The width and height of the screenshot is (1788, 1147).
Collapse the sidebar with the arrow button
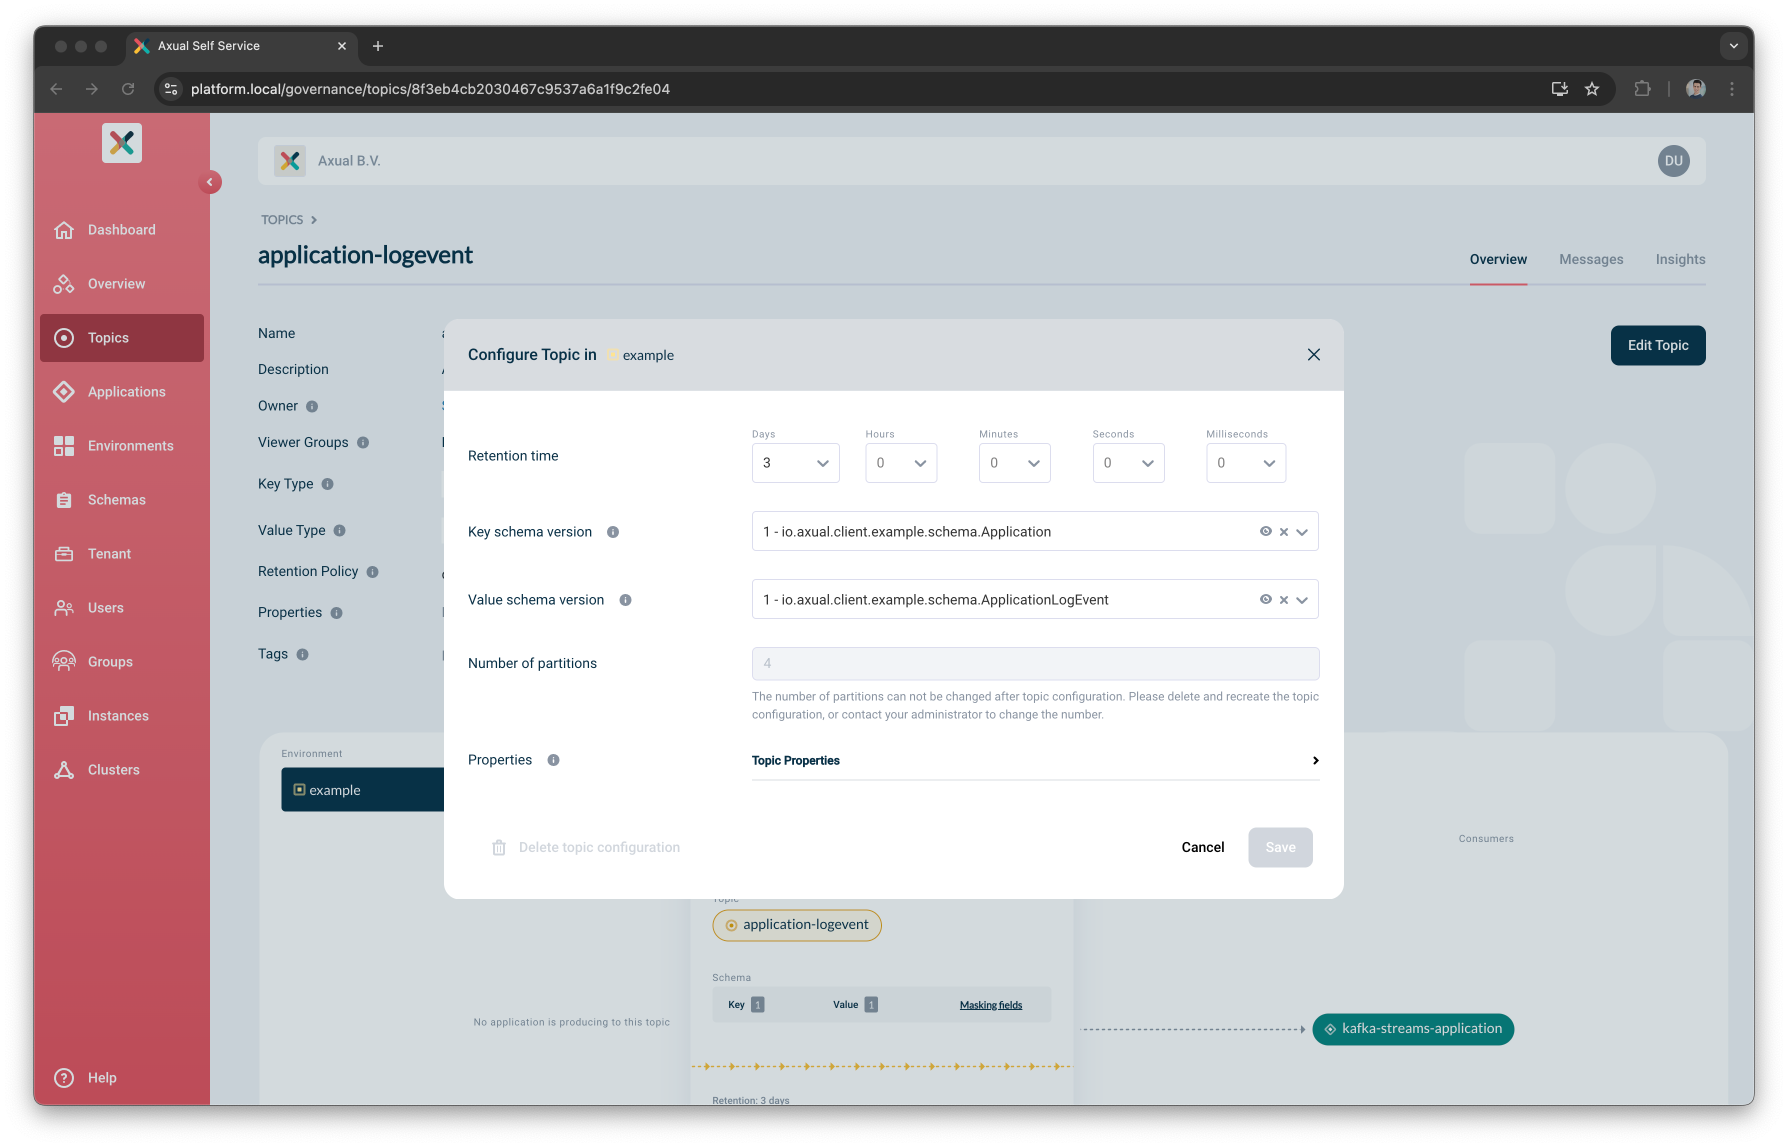coord(210,182)
